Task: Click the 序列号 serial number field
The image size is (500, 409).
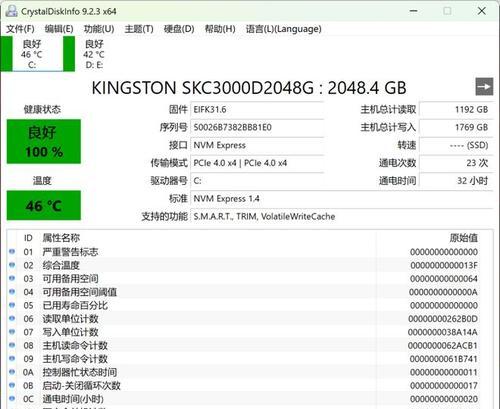Action: tap(257, 127)
